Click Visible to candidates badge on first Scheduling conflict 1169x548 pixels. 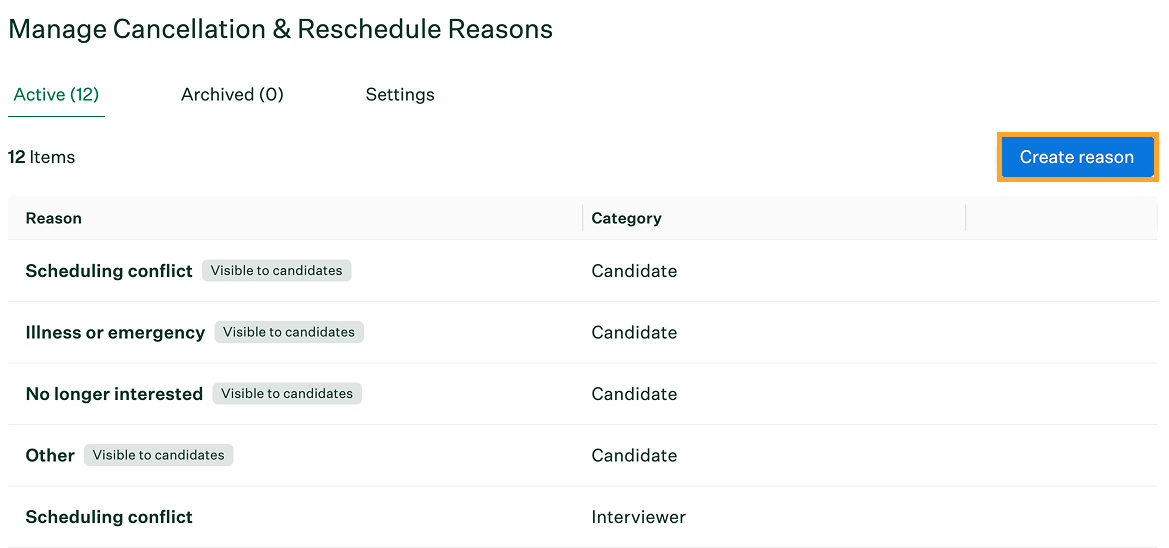click(x=277, y=270)
